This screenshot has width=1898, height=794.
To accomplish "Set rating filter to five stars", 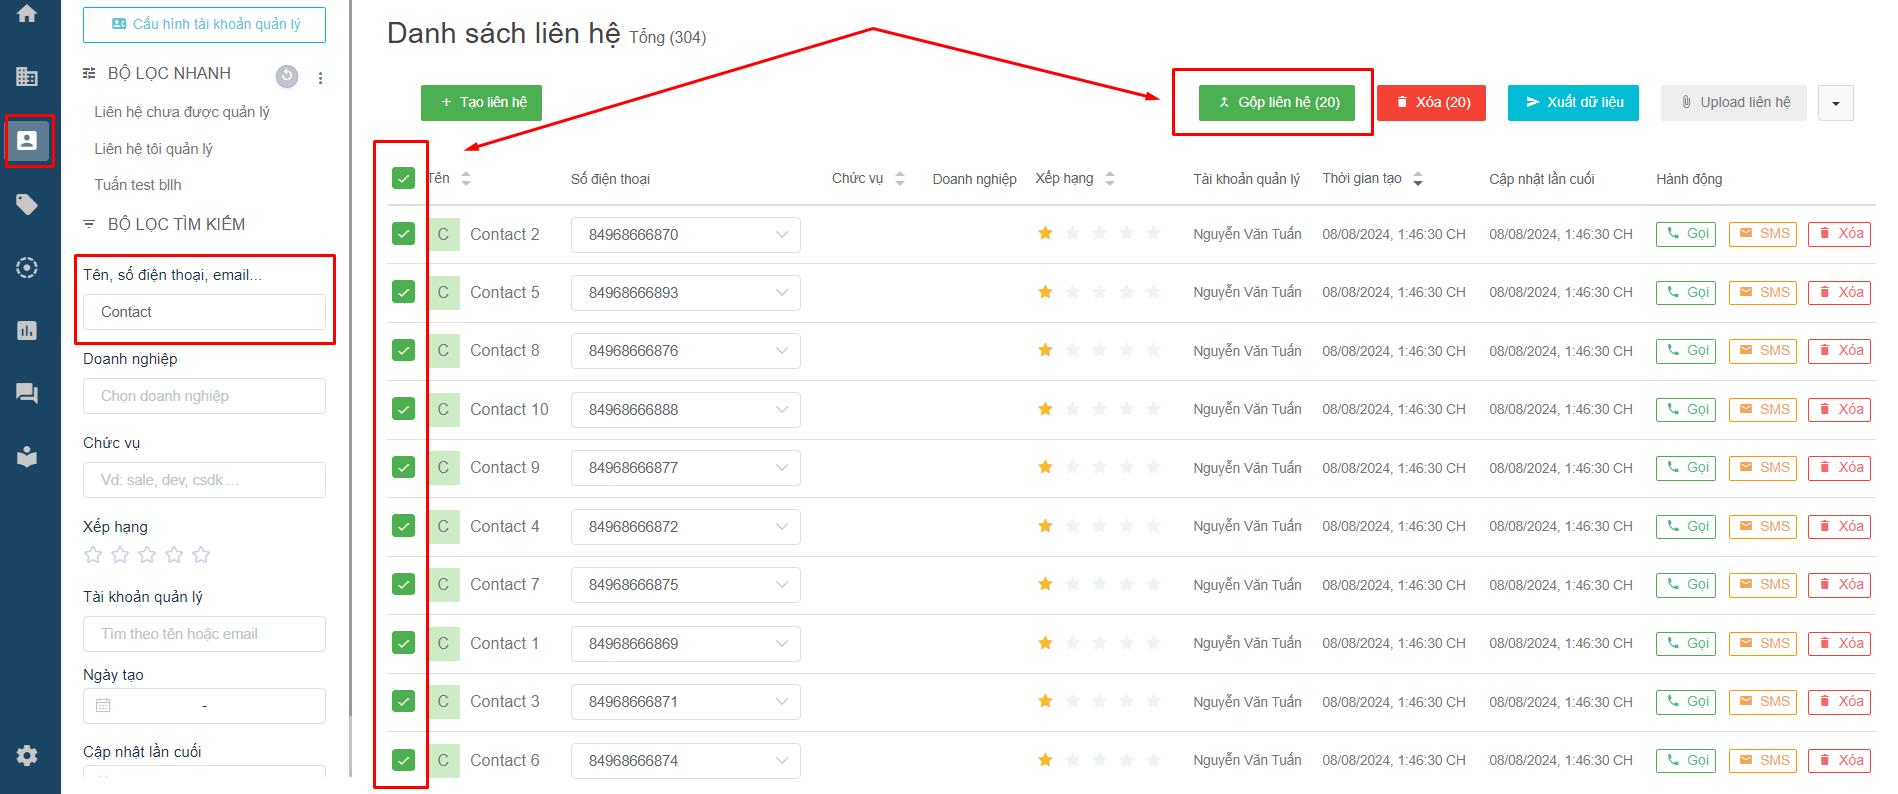I will [x=201, y=555].
